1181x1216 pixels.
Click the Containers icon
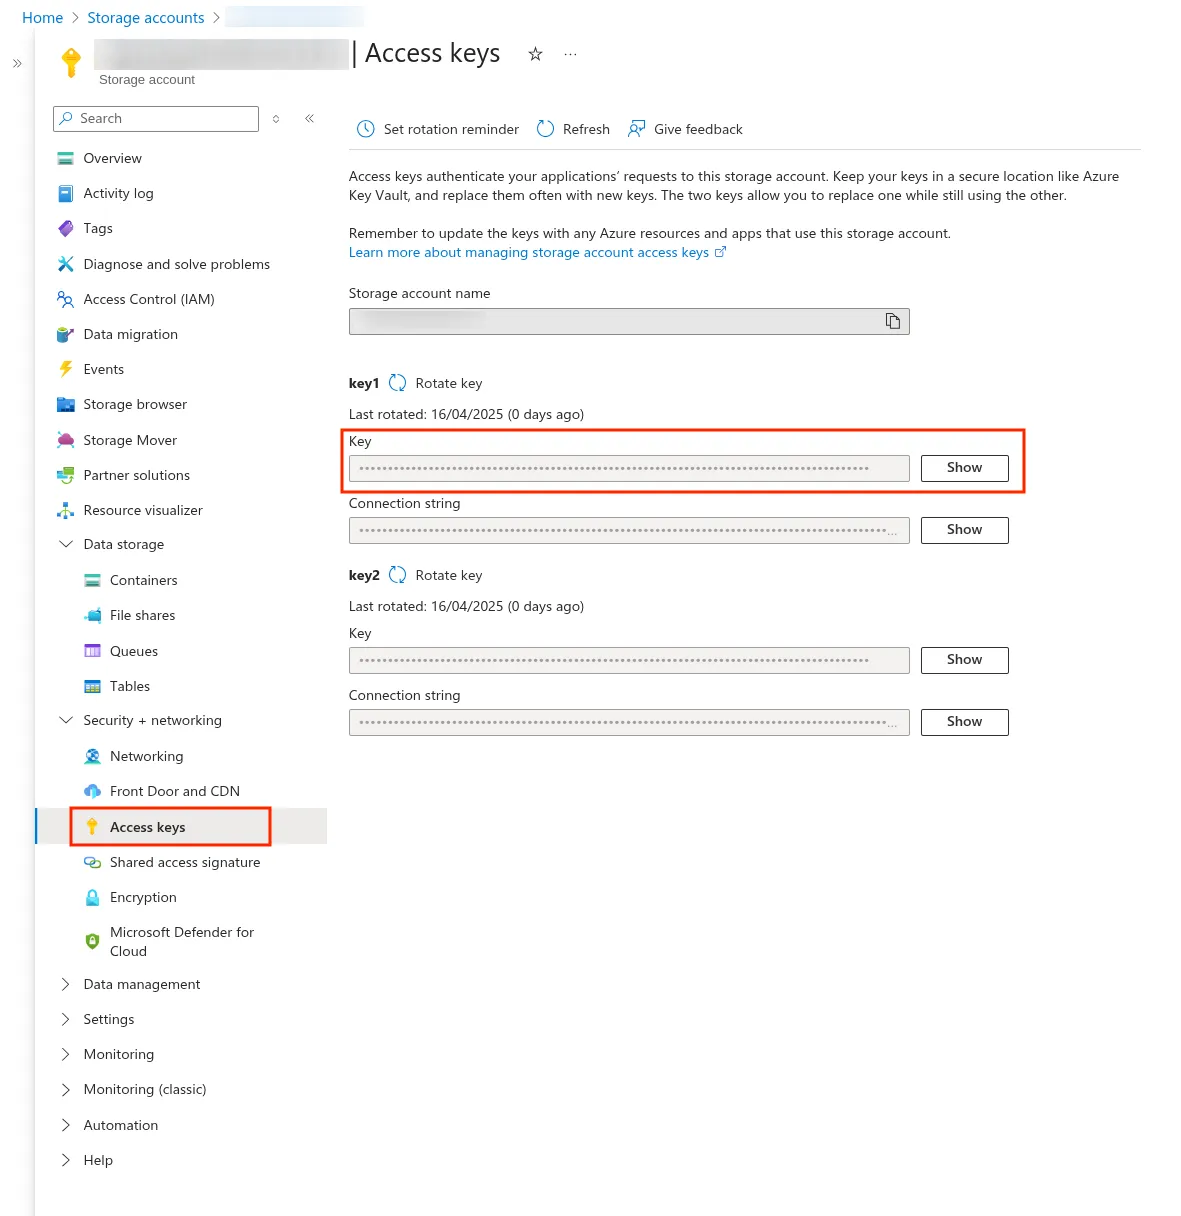(93, 580)
